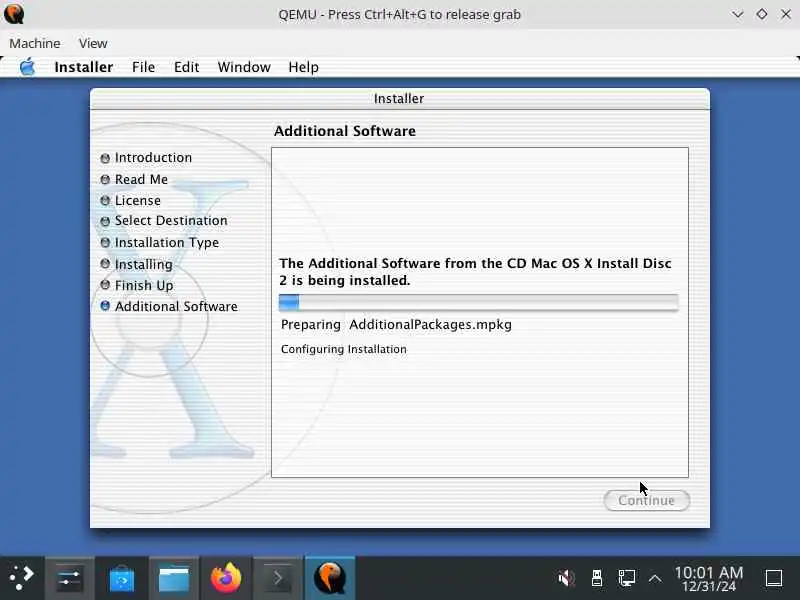
Task: Open the Edit menu
Action: point(186,67)
